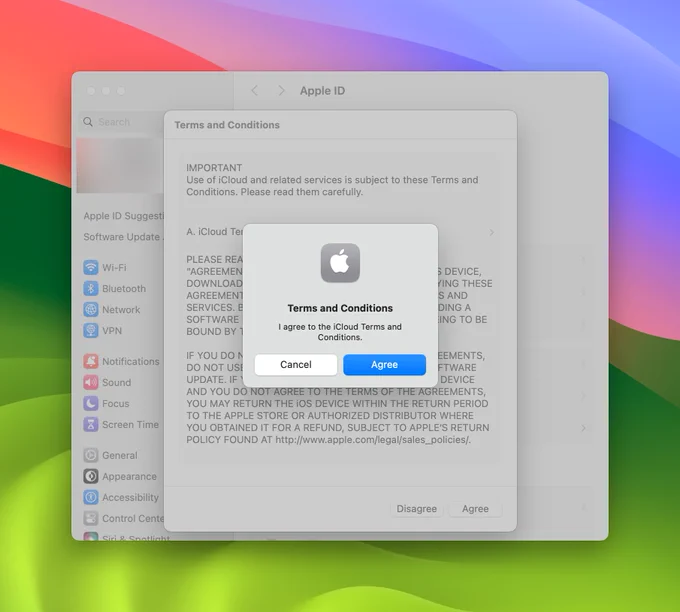This screenshot has height=612, width=680.
Task: Click the apple.com sales policies URL text
Action: tap(373, 440)
